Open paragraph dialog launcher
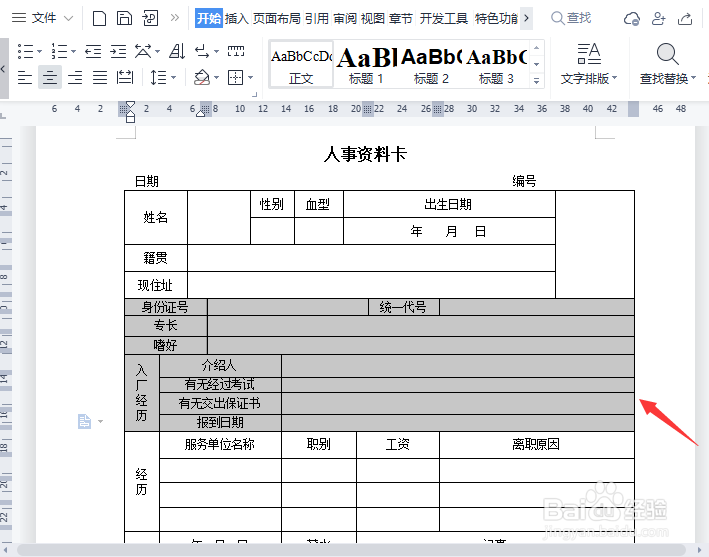 tap(255, 94)
